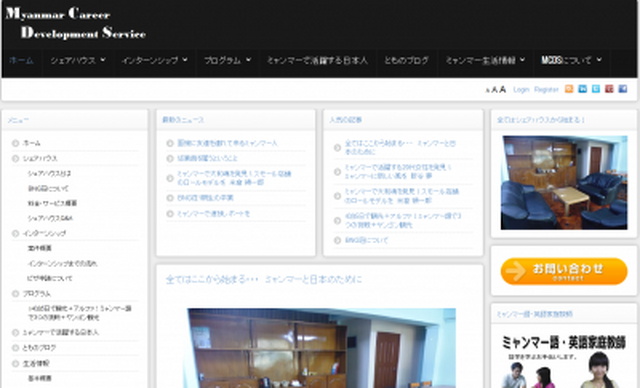This screenshot has width=640, height=388.
Task: Open the share house living room thumbnail
Action: (x=564, y=182)
